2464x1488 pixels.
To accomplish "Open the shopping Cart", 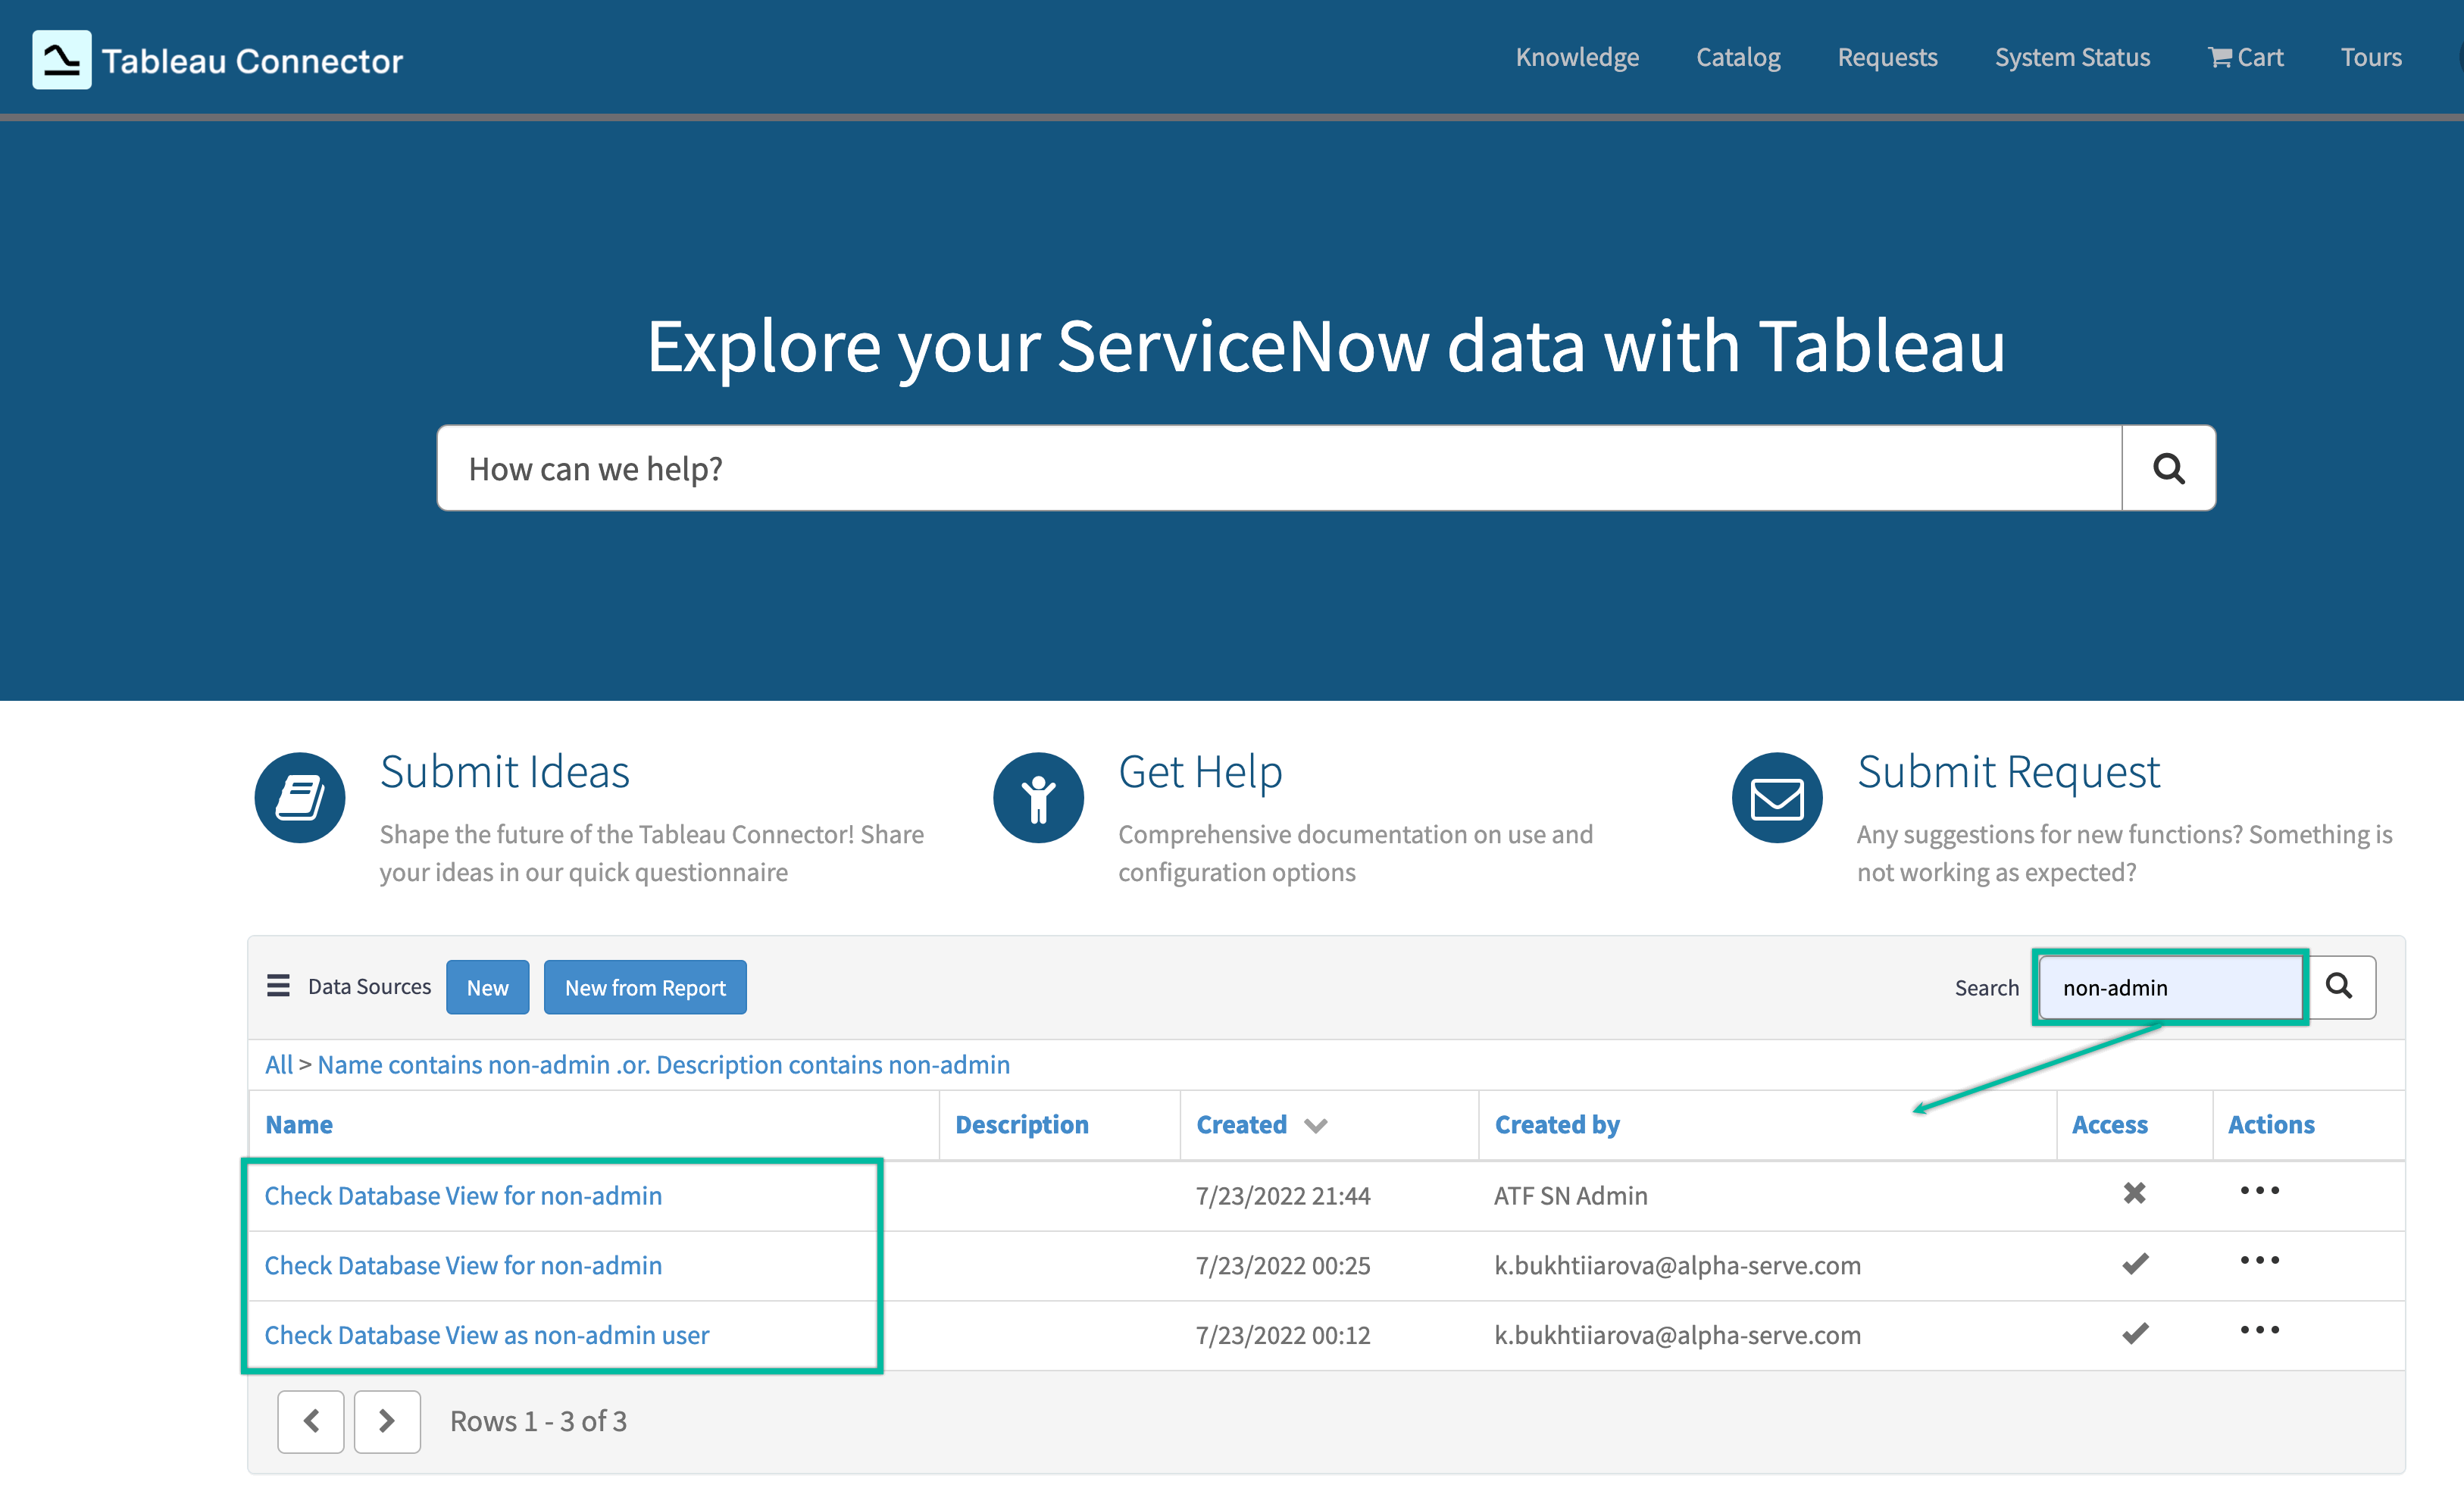I will (x=2246, y=57).
